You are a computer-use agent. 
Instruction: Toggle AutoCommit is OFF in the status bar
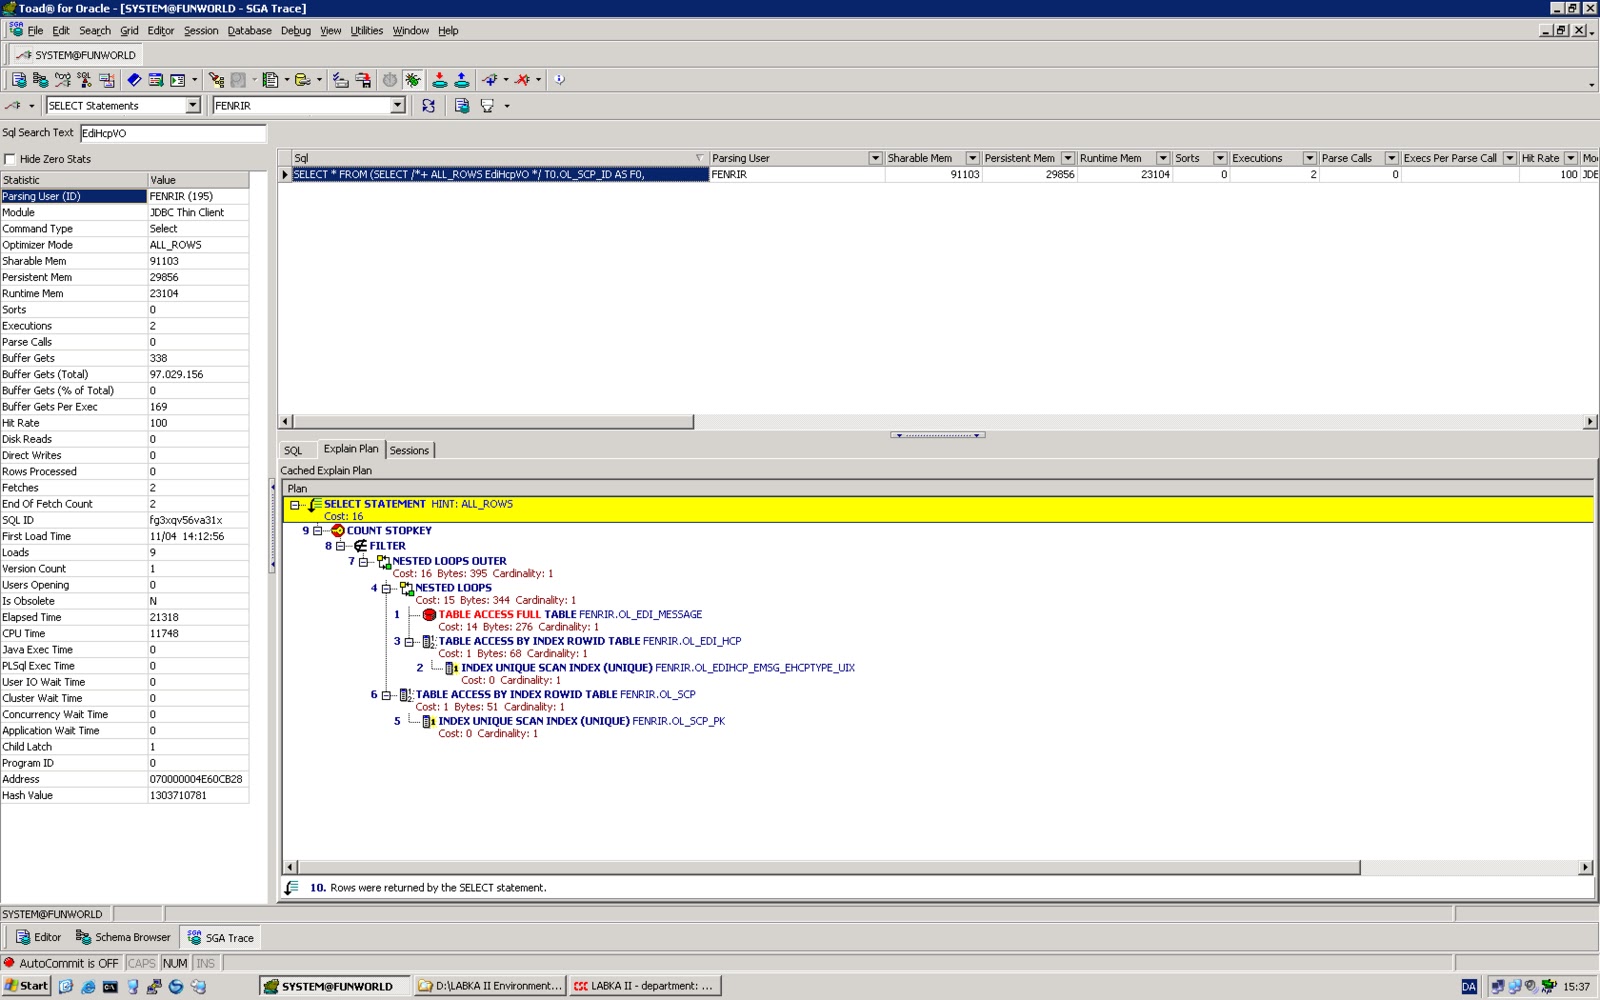pyautogui.click(x=62, y=963)
